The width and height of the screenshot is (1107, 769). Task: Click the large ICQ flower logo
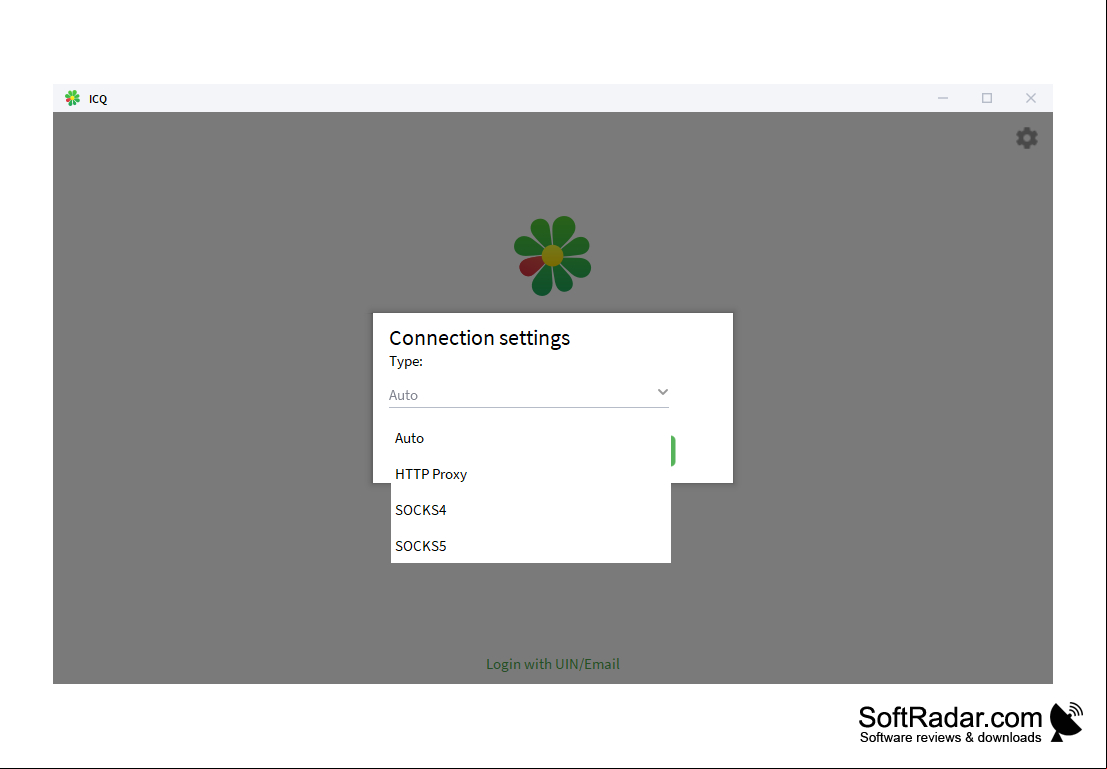click(553, 256)
